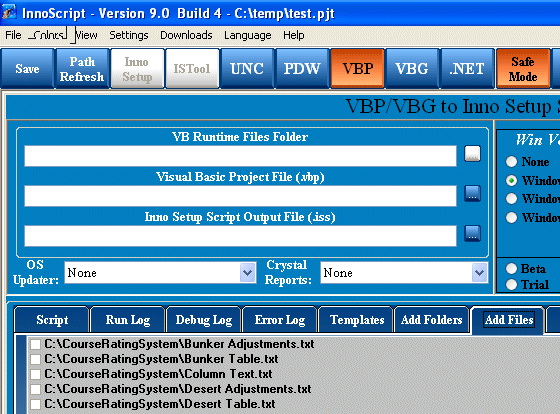
Task: Check the Bunker Table.txt file checkbox
Action: click(35, 359)
